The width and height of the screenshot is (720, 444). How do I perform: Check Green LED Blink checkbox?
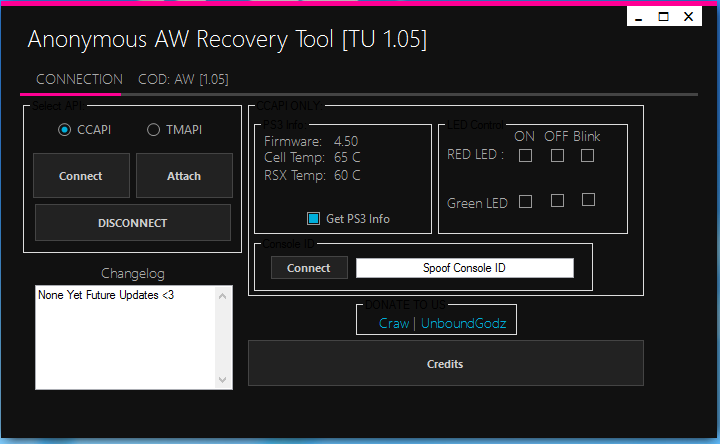(588, 200)
